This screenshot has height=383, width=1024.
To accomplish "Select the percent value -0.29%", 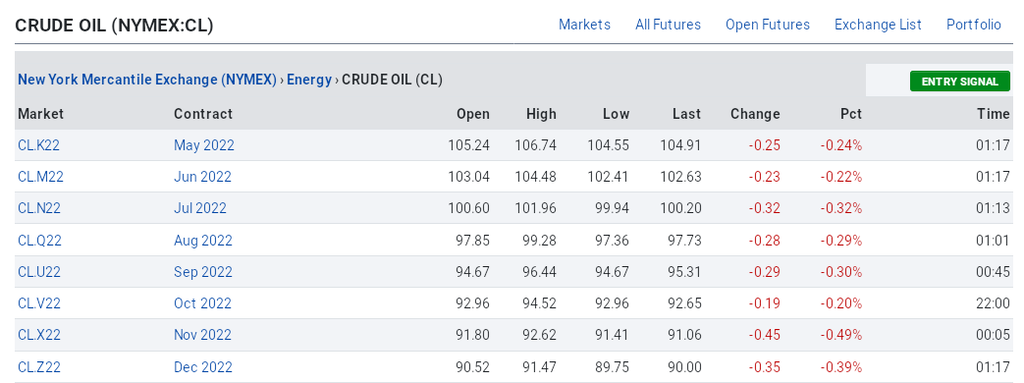I will pos(841,241).
